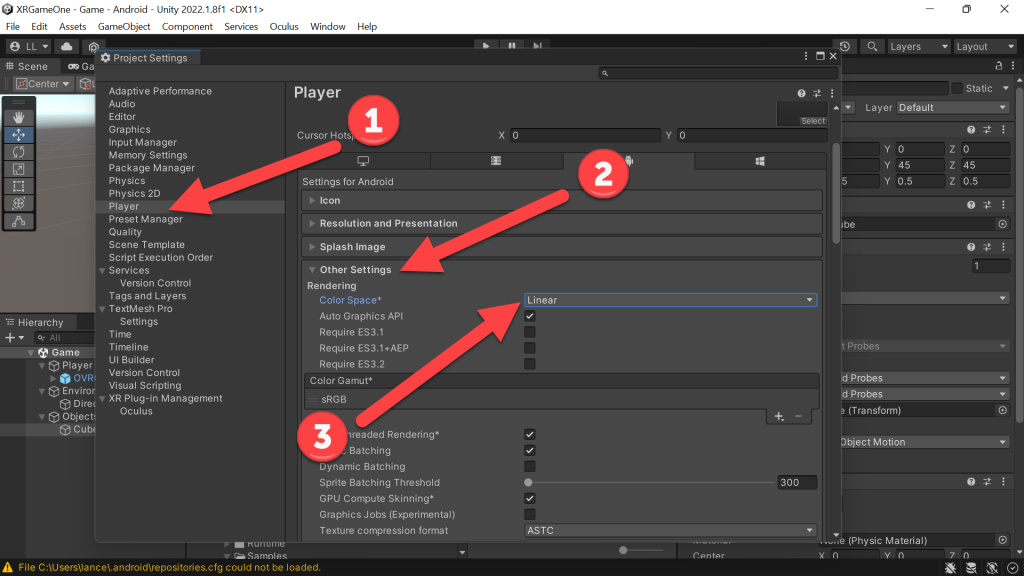1024x576 pixels.
Task: Switch to the Windows Store platform tab
Action: pyautogui.click(x=760, y=161)
